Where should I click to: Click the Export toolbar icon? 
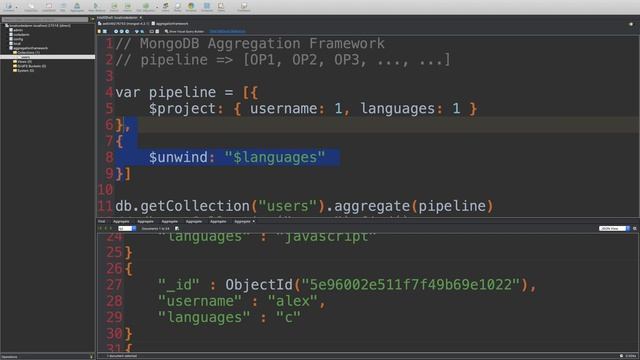(x=114, y=7)
